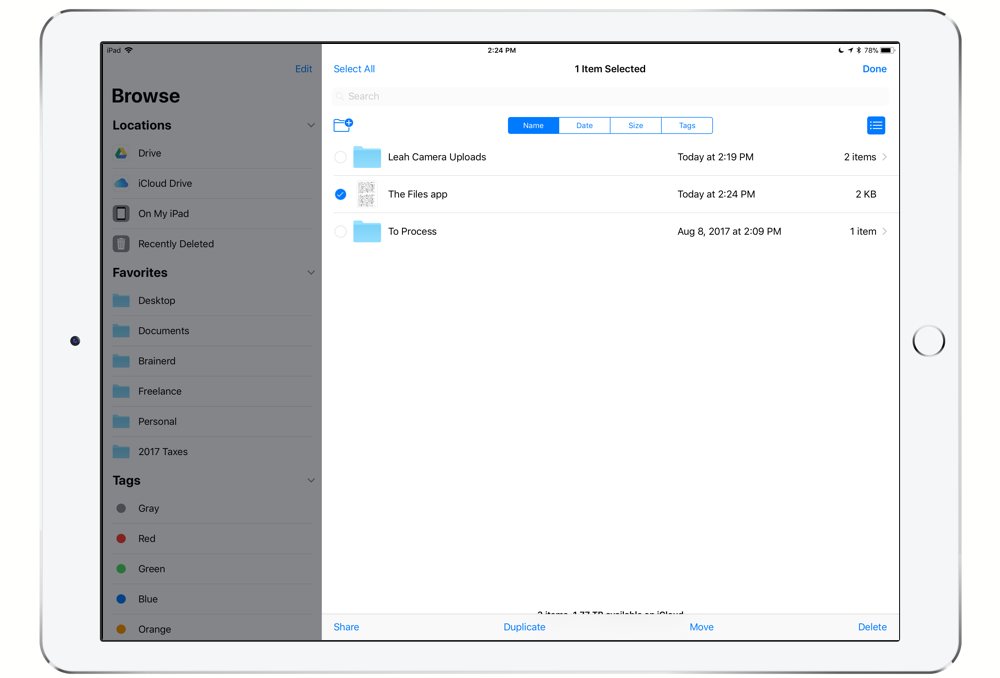Collapse the Favorites section chevron
Image resolution: width=1000 pixels, height=678 pixels.
click(x=311, y=273)
